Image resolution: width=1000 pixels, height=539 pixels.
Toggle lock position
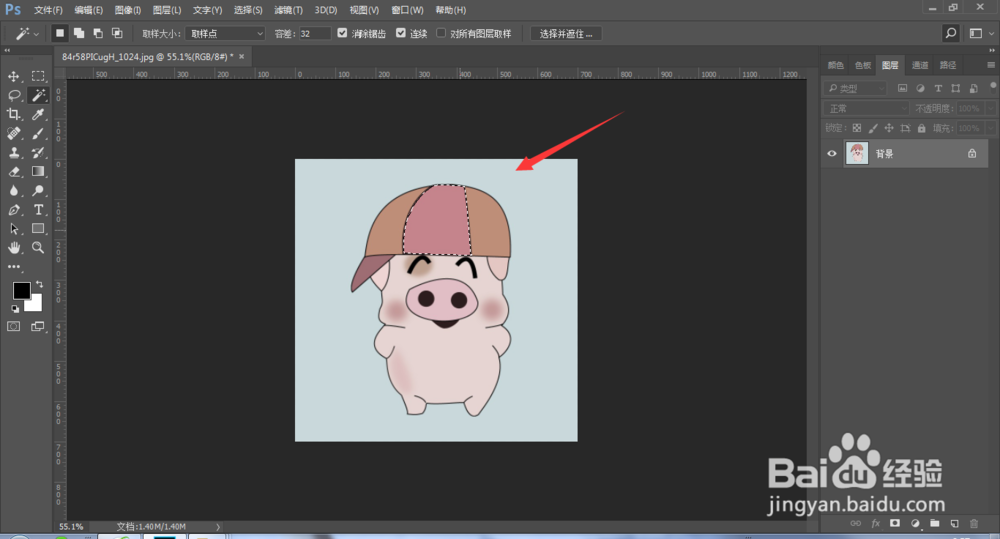click(x=889, y=128)
